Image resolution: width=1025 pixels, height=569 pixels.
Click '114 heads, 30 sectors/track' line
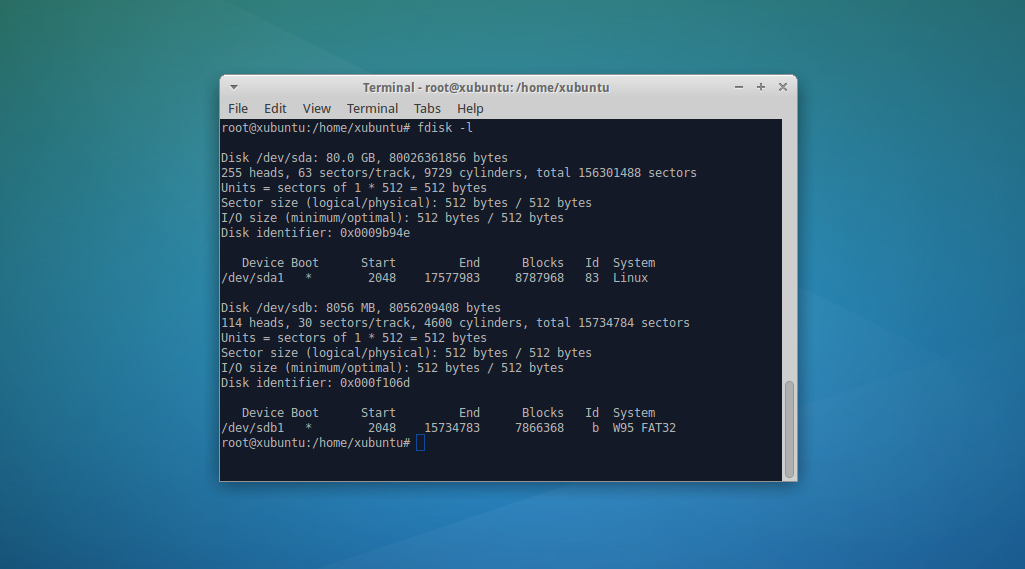455,323
